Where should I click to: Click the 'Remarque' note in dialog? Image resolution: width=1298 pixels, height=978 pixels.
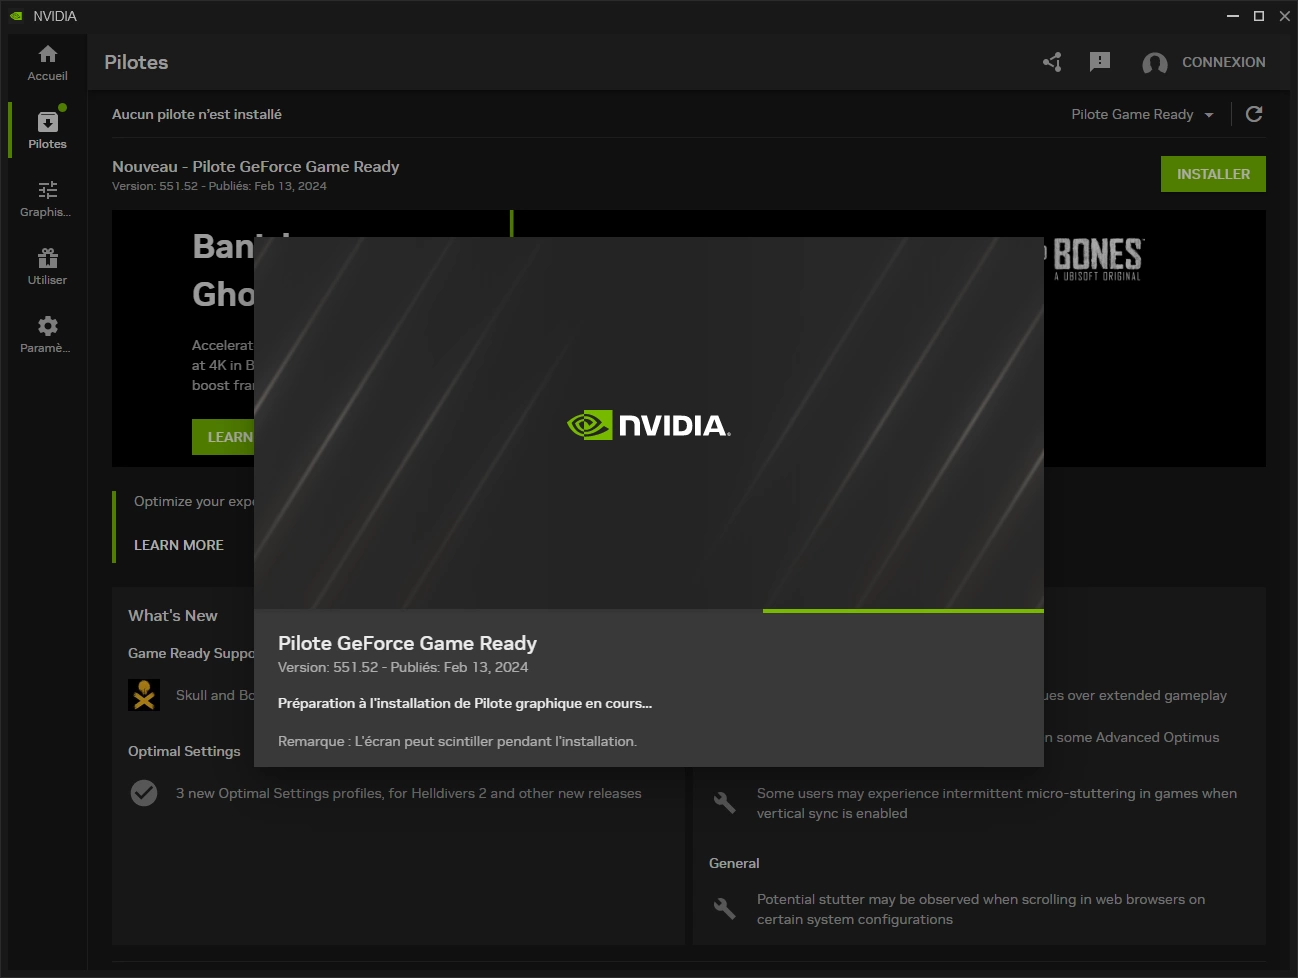point(457,741)
